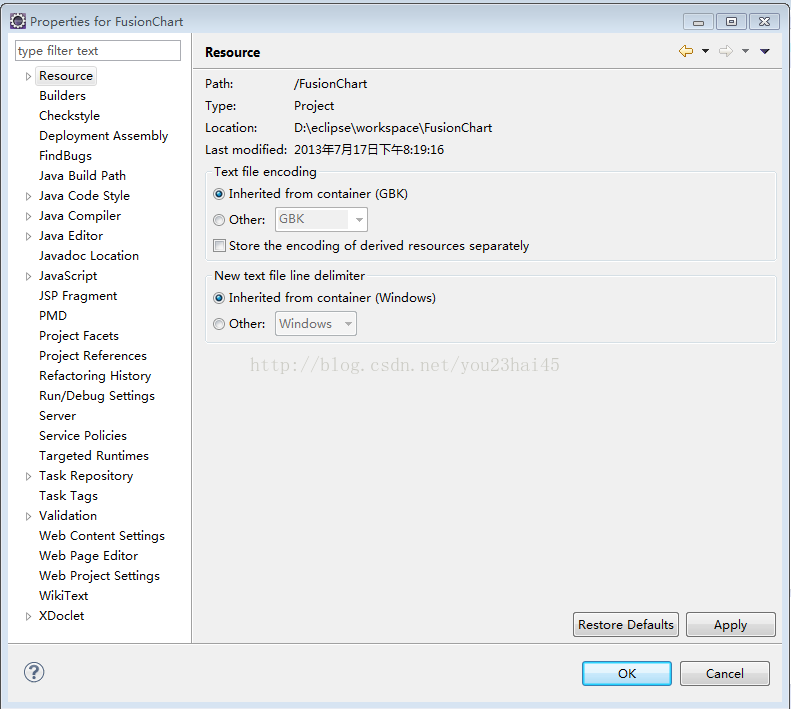
Task: Click the back navigation arrow icon
Action: (x=686, y=51)
